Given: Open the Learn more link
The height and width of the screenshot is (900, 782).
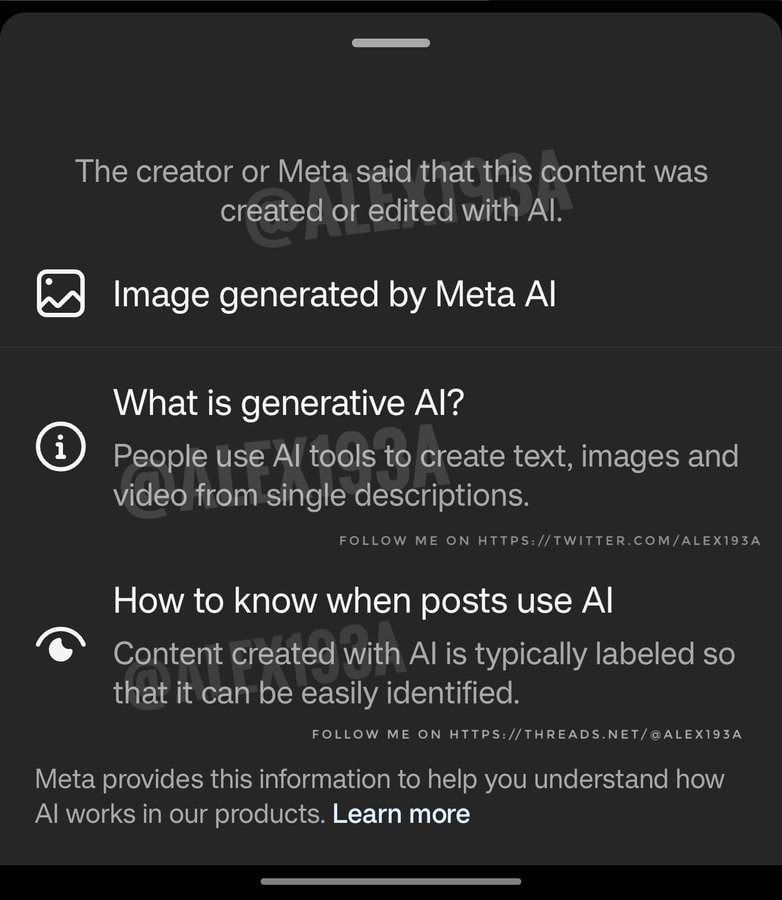Looking at the screenshot, I should 401,814.
